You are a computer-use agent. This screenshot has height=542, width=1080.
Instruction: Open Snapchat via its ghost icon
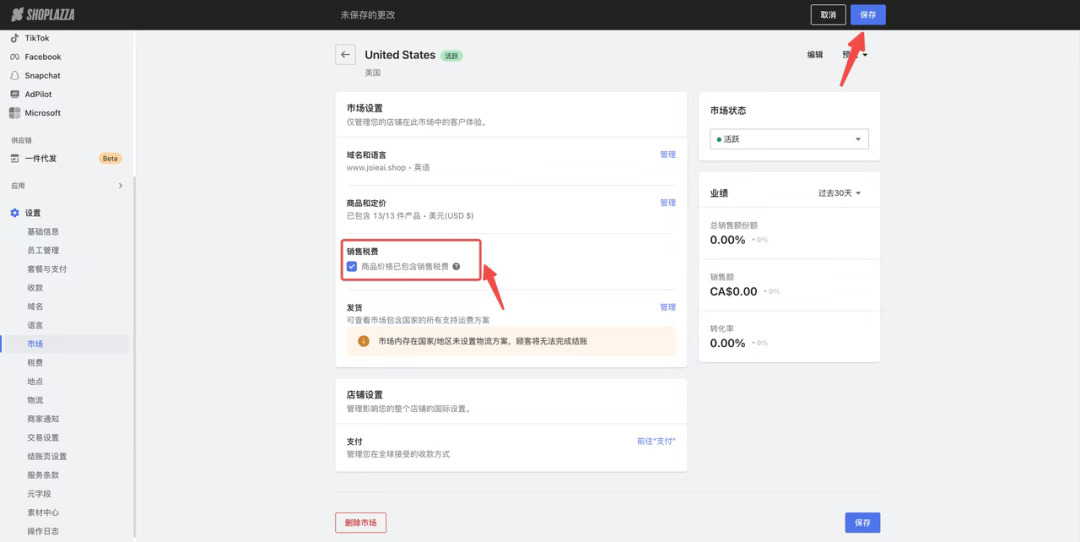point(15,76)
